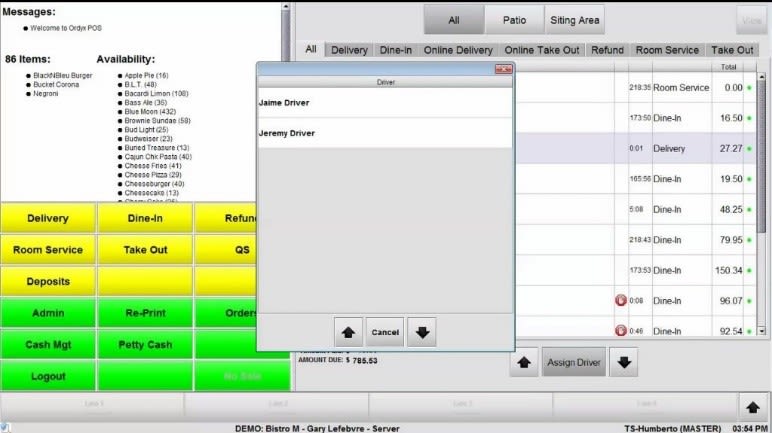This screenshot has height=433, width=772.
Task: Click the faded View button at top right
Action: [751, 20]
